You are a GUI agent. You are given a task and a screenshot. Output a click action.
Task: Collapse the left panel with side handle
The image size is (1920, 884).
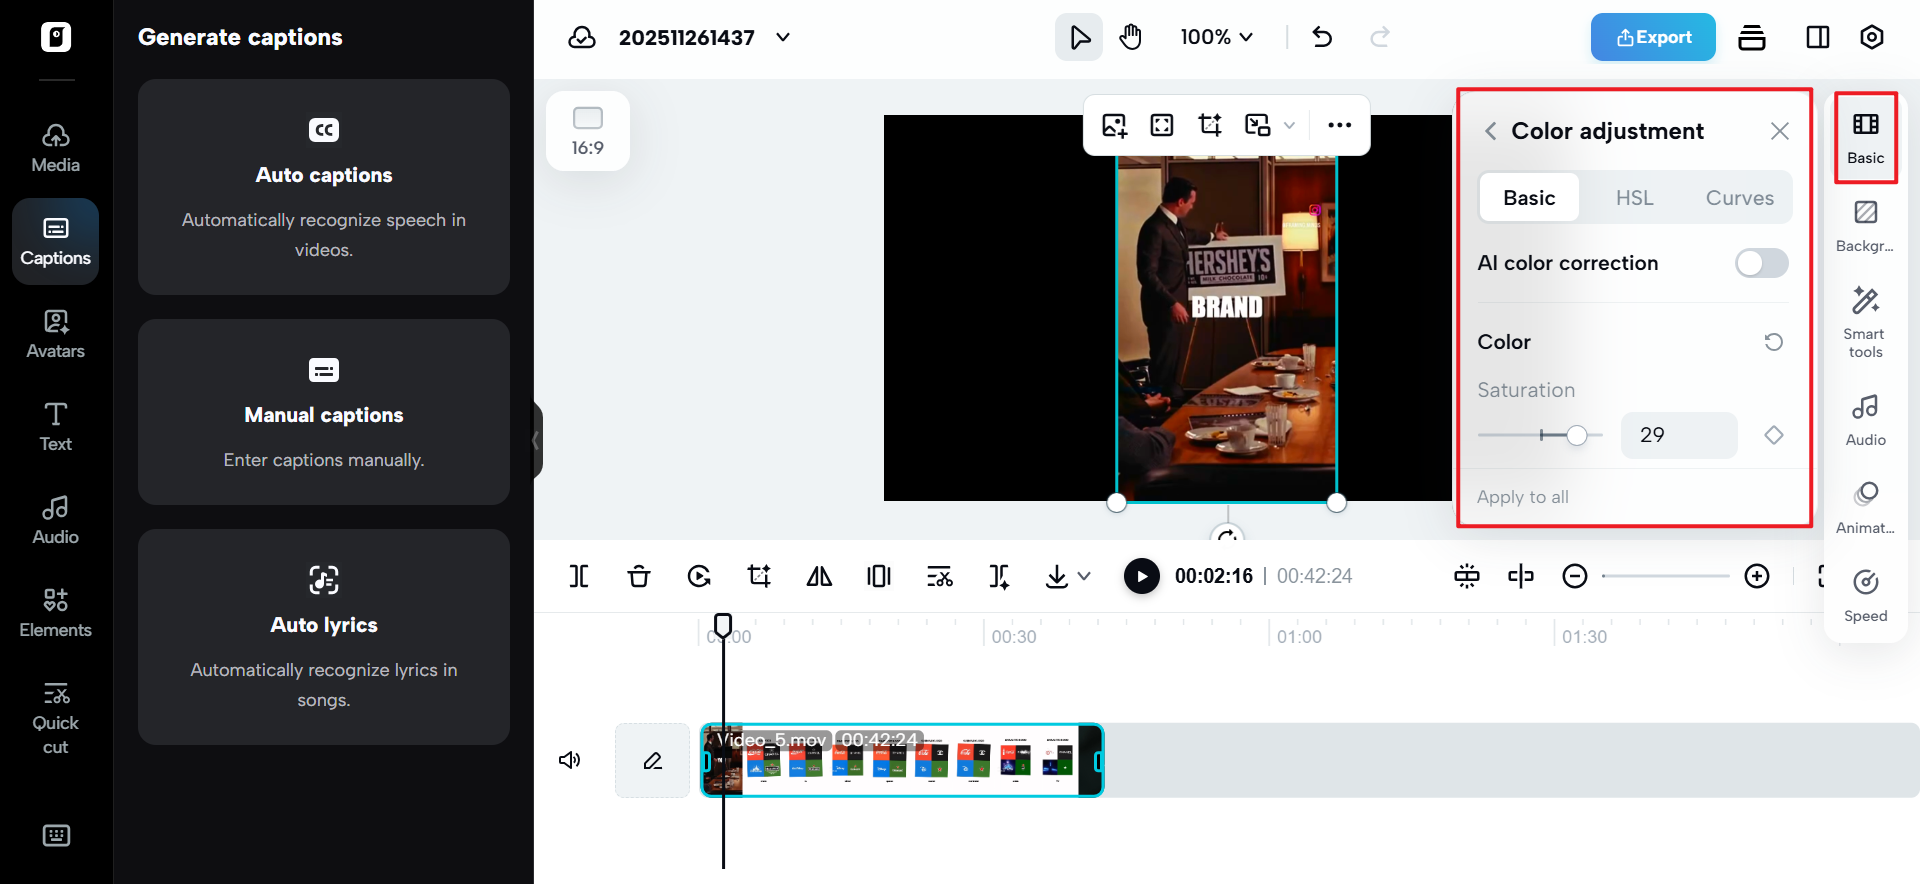[537, 440]
